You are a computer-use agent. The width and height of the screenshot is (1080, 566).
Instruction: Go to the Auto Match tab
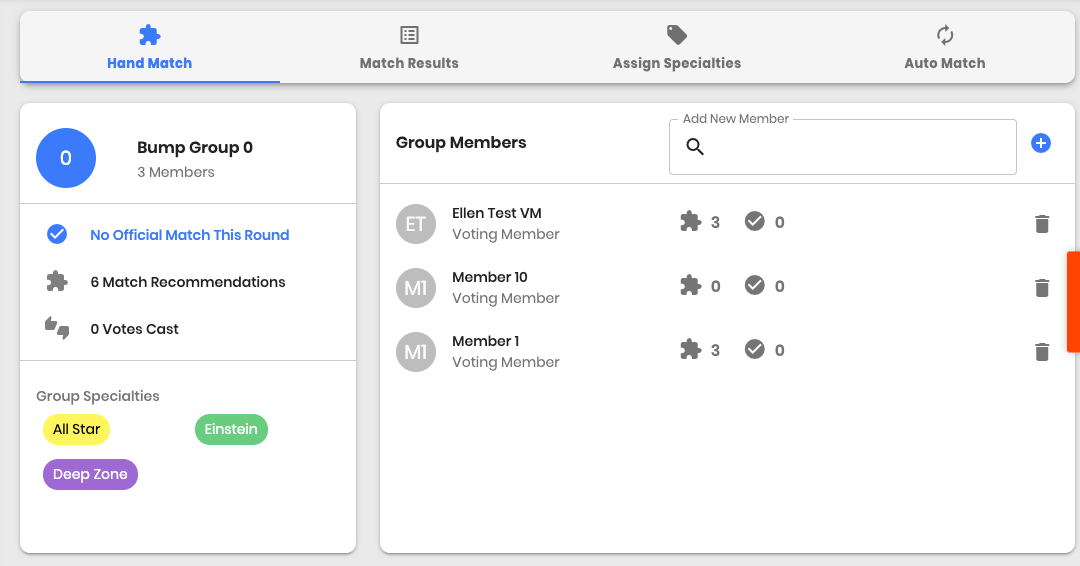[944, 48]
